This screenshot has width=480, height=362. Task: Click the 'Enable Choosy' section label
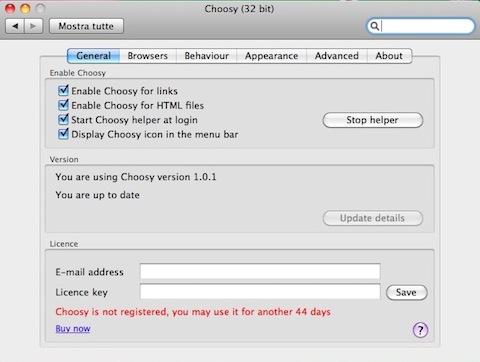click(78, 73)
